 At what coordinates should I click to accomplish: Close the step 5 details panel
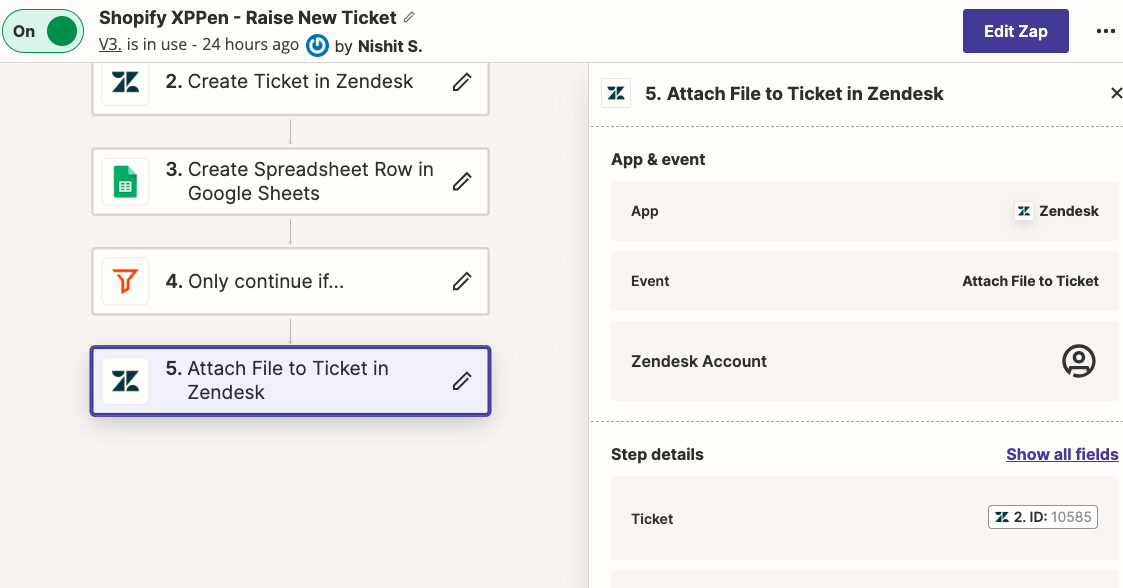(x=1116, y=93)
